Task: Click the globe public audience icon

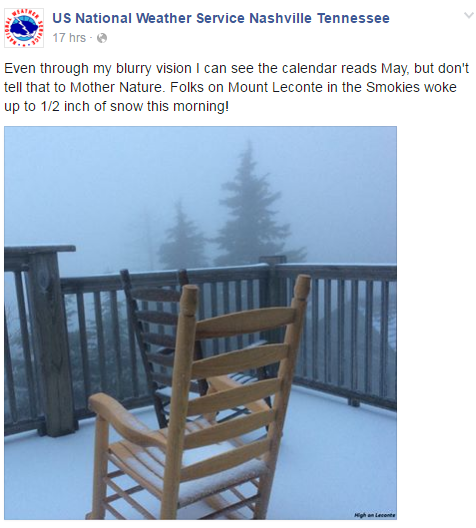Action: point(102,38)
